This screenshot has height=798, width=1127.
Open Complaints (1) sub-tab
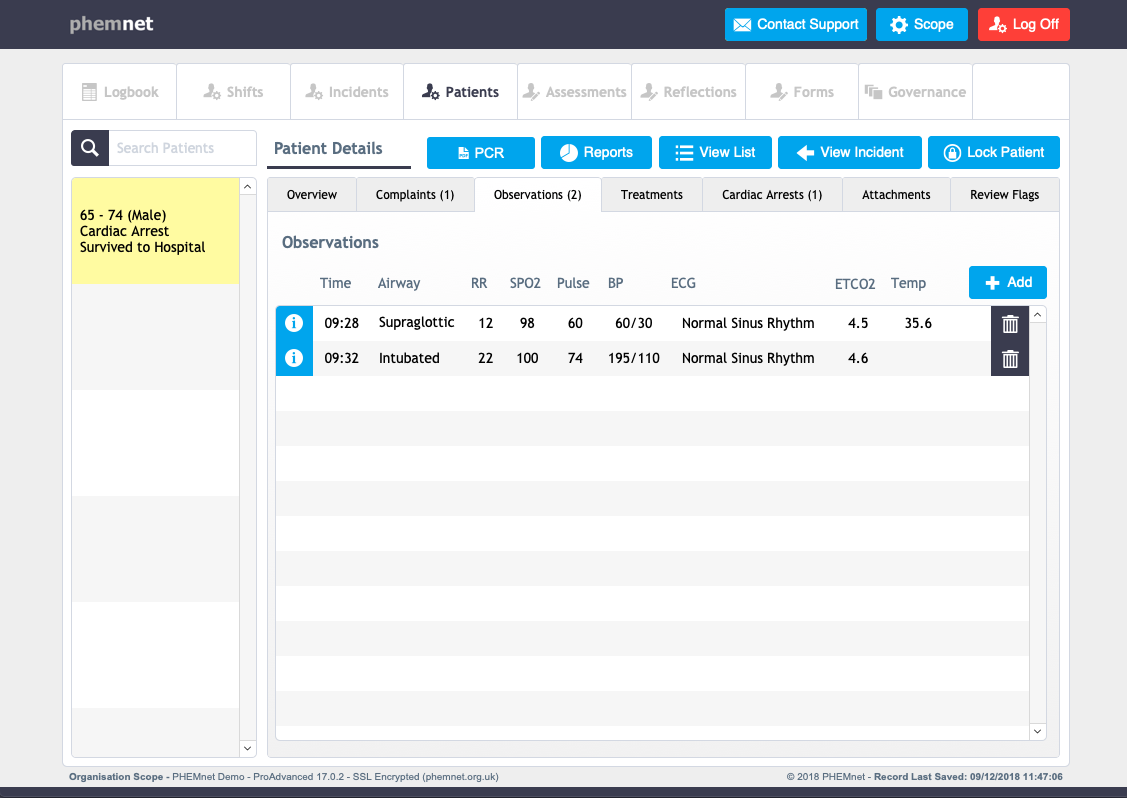point(415,195)
